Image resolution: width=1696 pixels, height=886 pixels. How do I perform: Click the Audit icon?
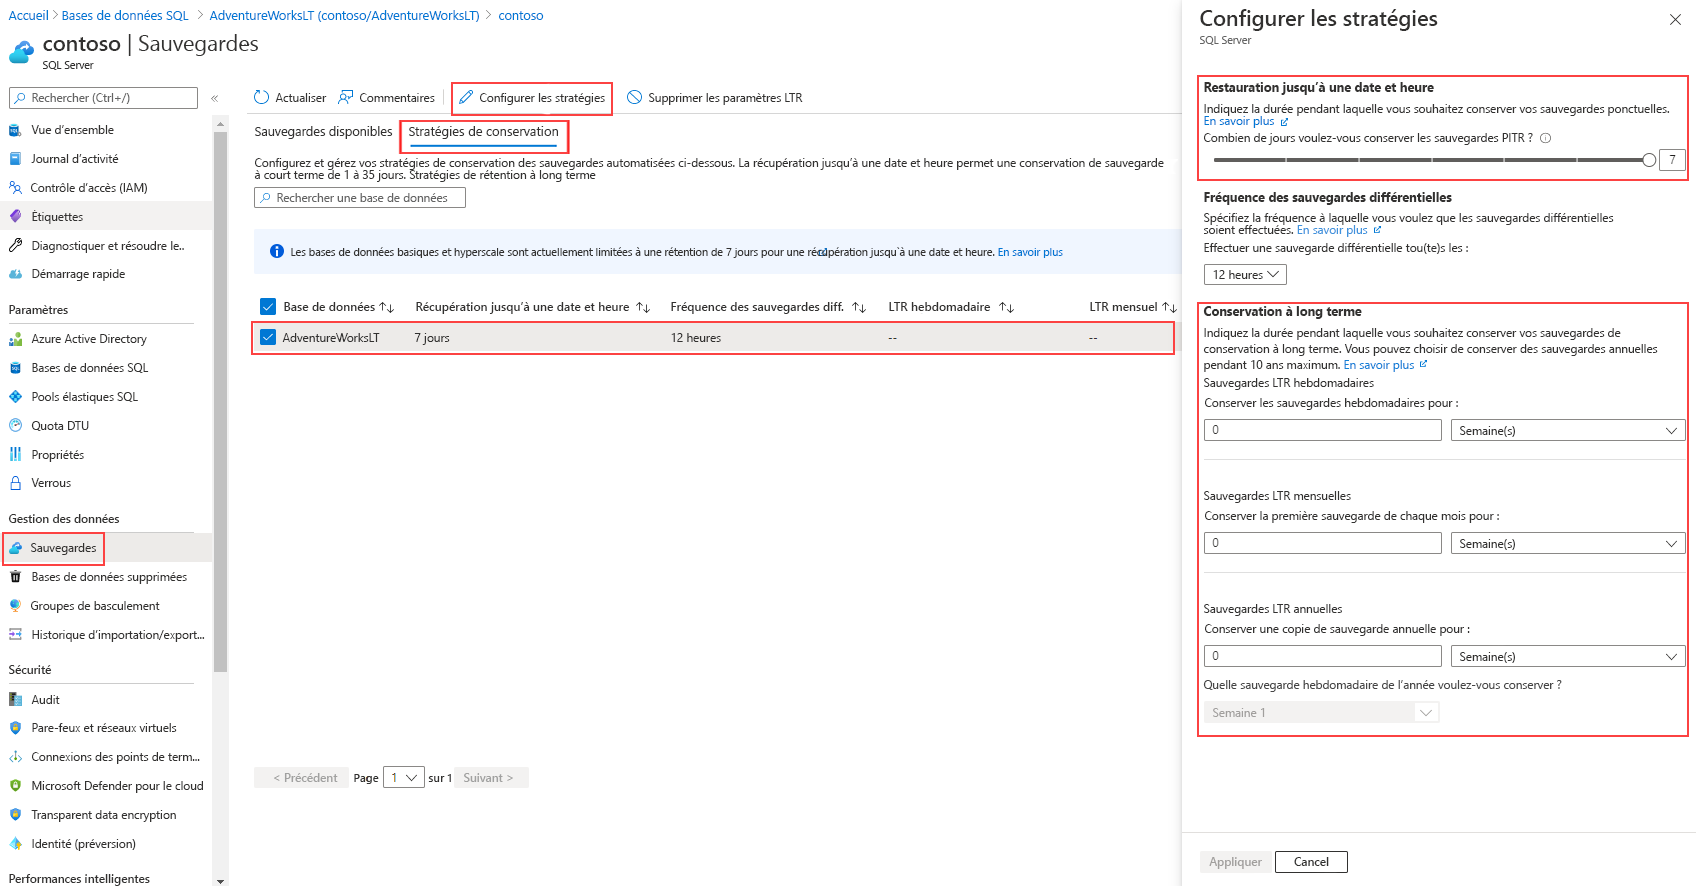coord(15,700)
